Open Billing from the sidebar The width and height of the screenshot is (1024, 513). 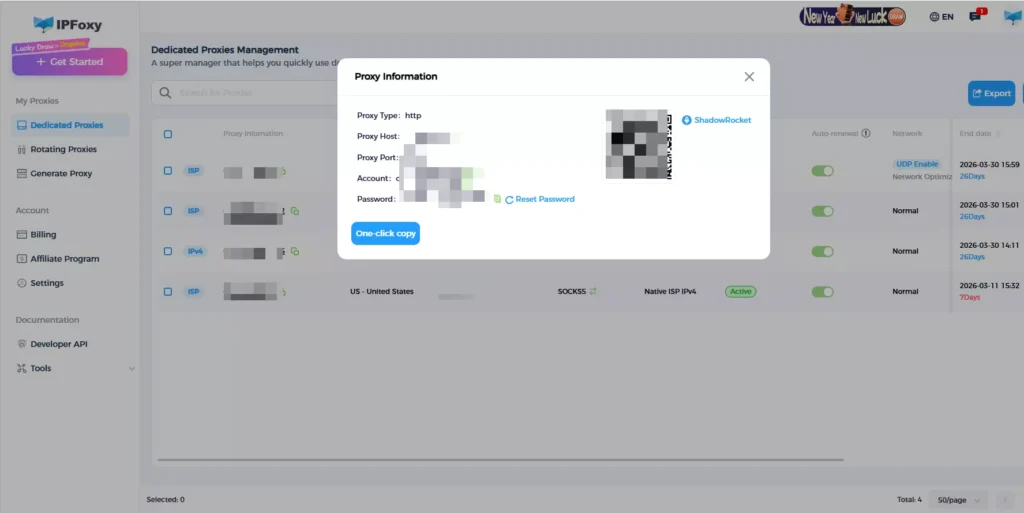pos(43,235)
